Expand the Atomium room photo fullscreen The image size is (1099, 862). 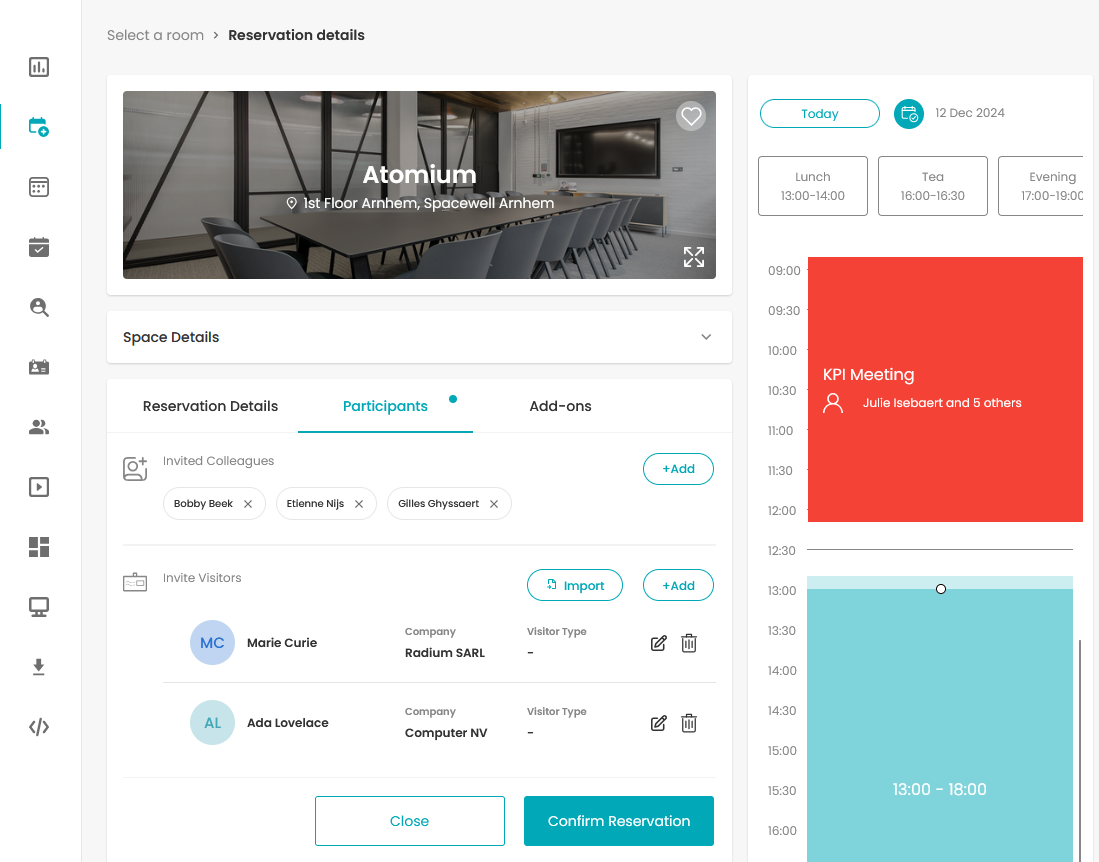point(694,257)
